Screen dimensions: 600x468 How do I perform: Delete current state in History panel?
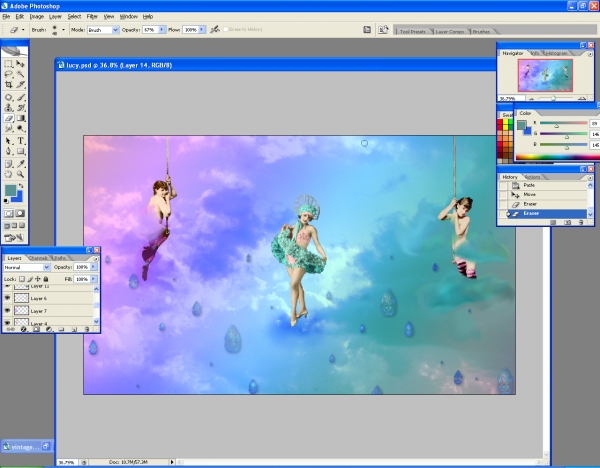click(581, 222)
